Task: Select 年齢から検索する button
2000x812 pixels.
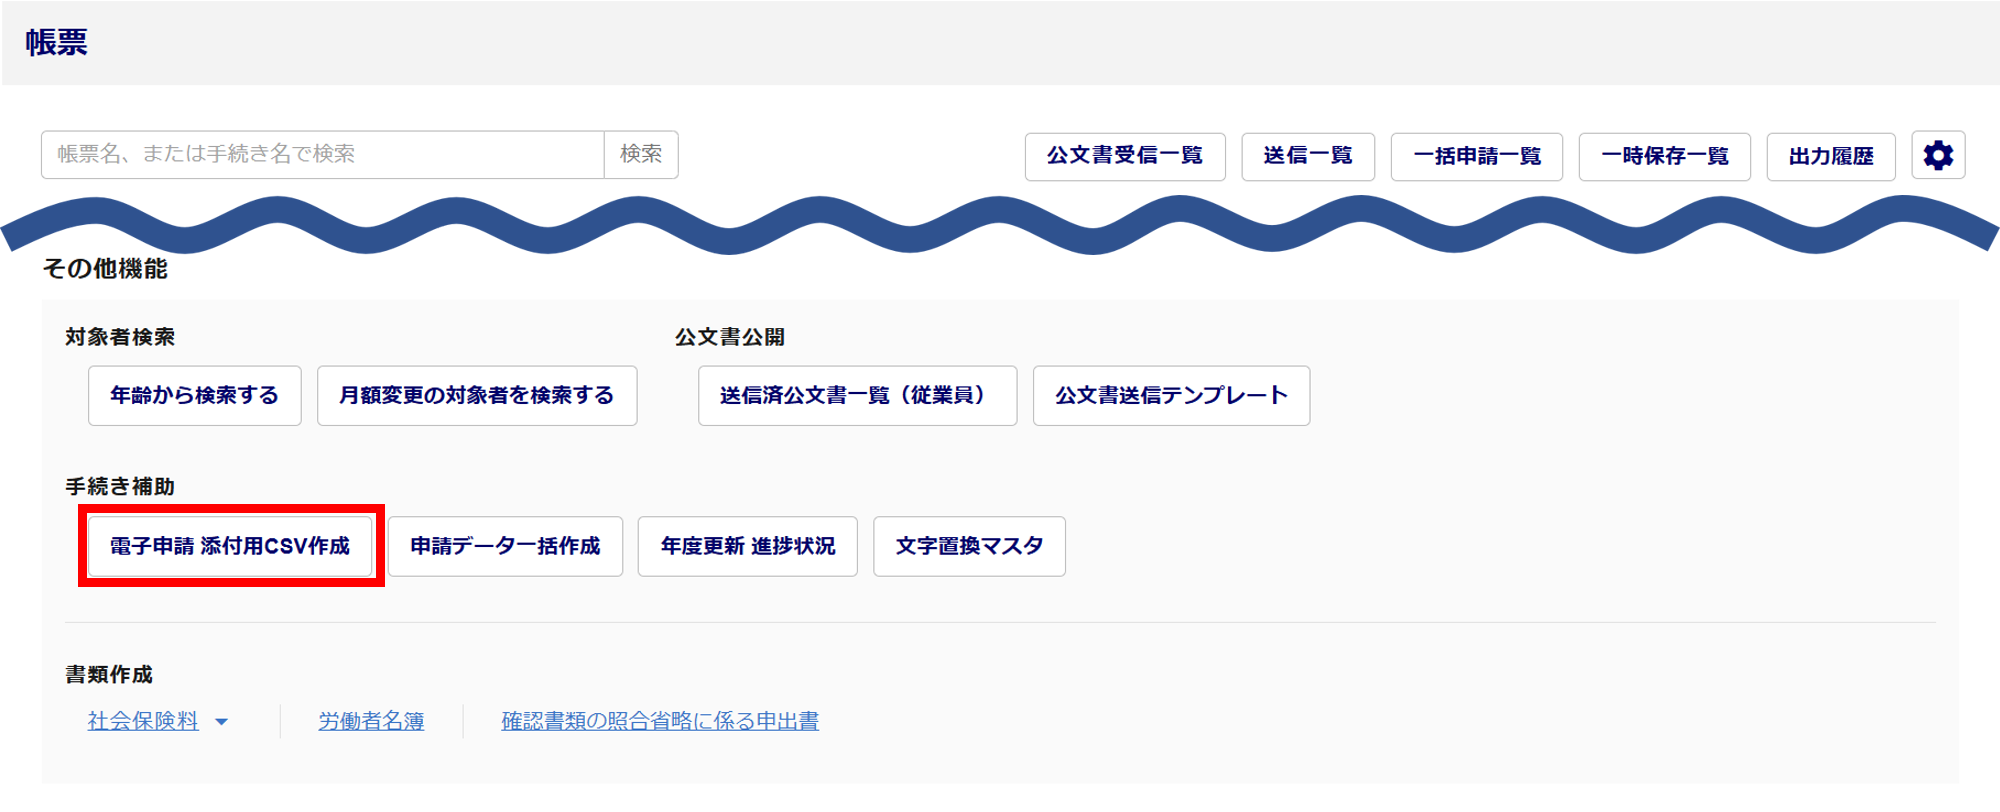Action: pos(194,396)
